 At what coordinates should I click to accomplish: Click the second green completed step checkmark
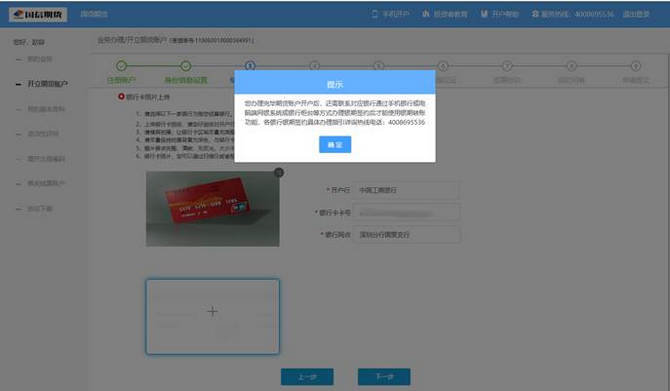click(185, 66)
